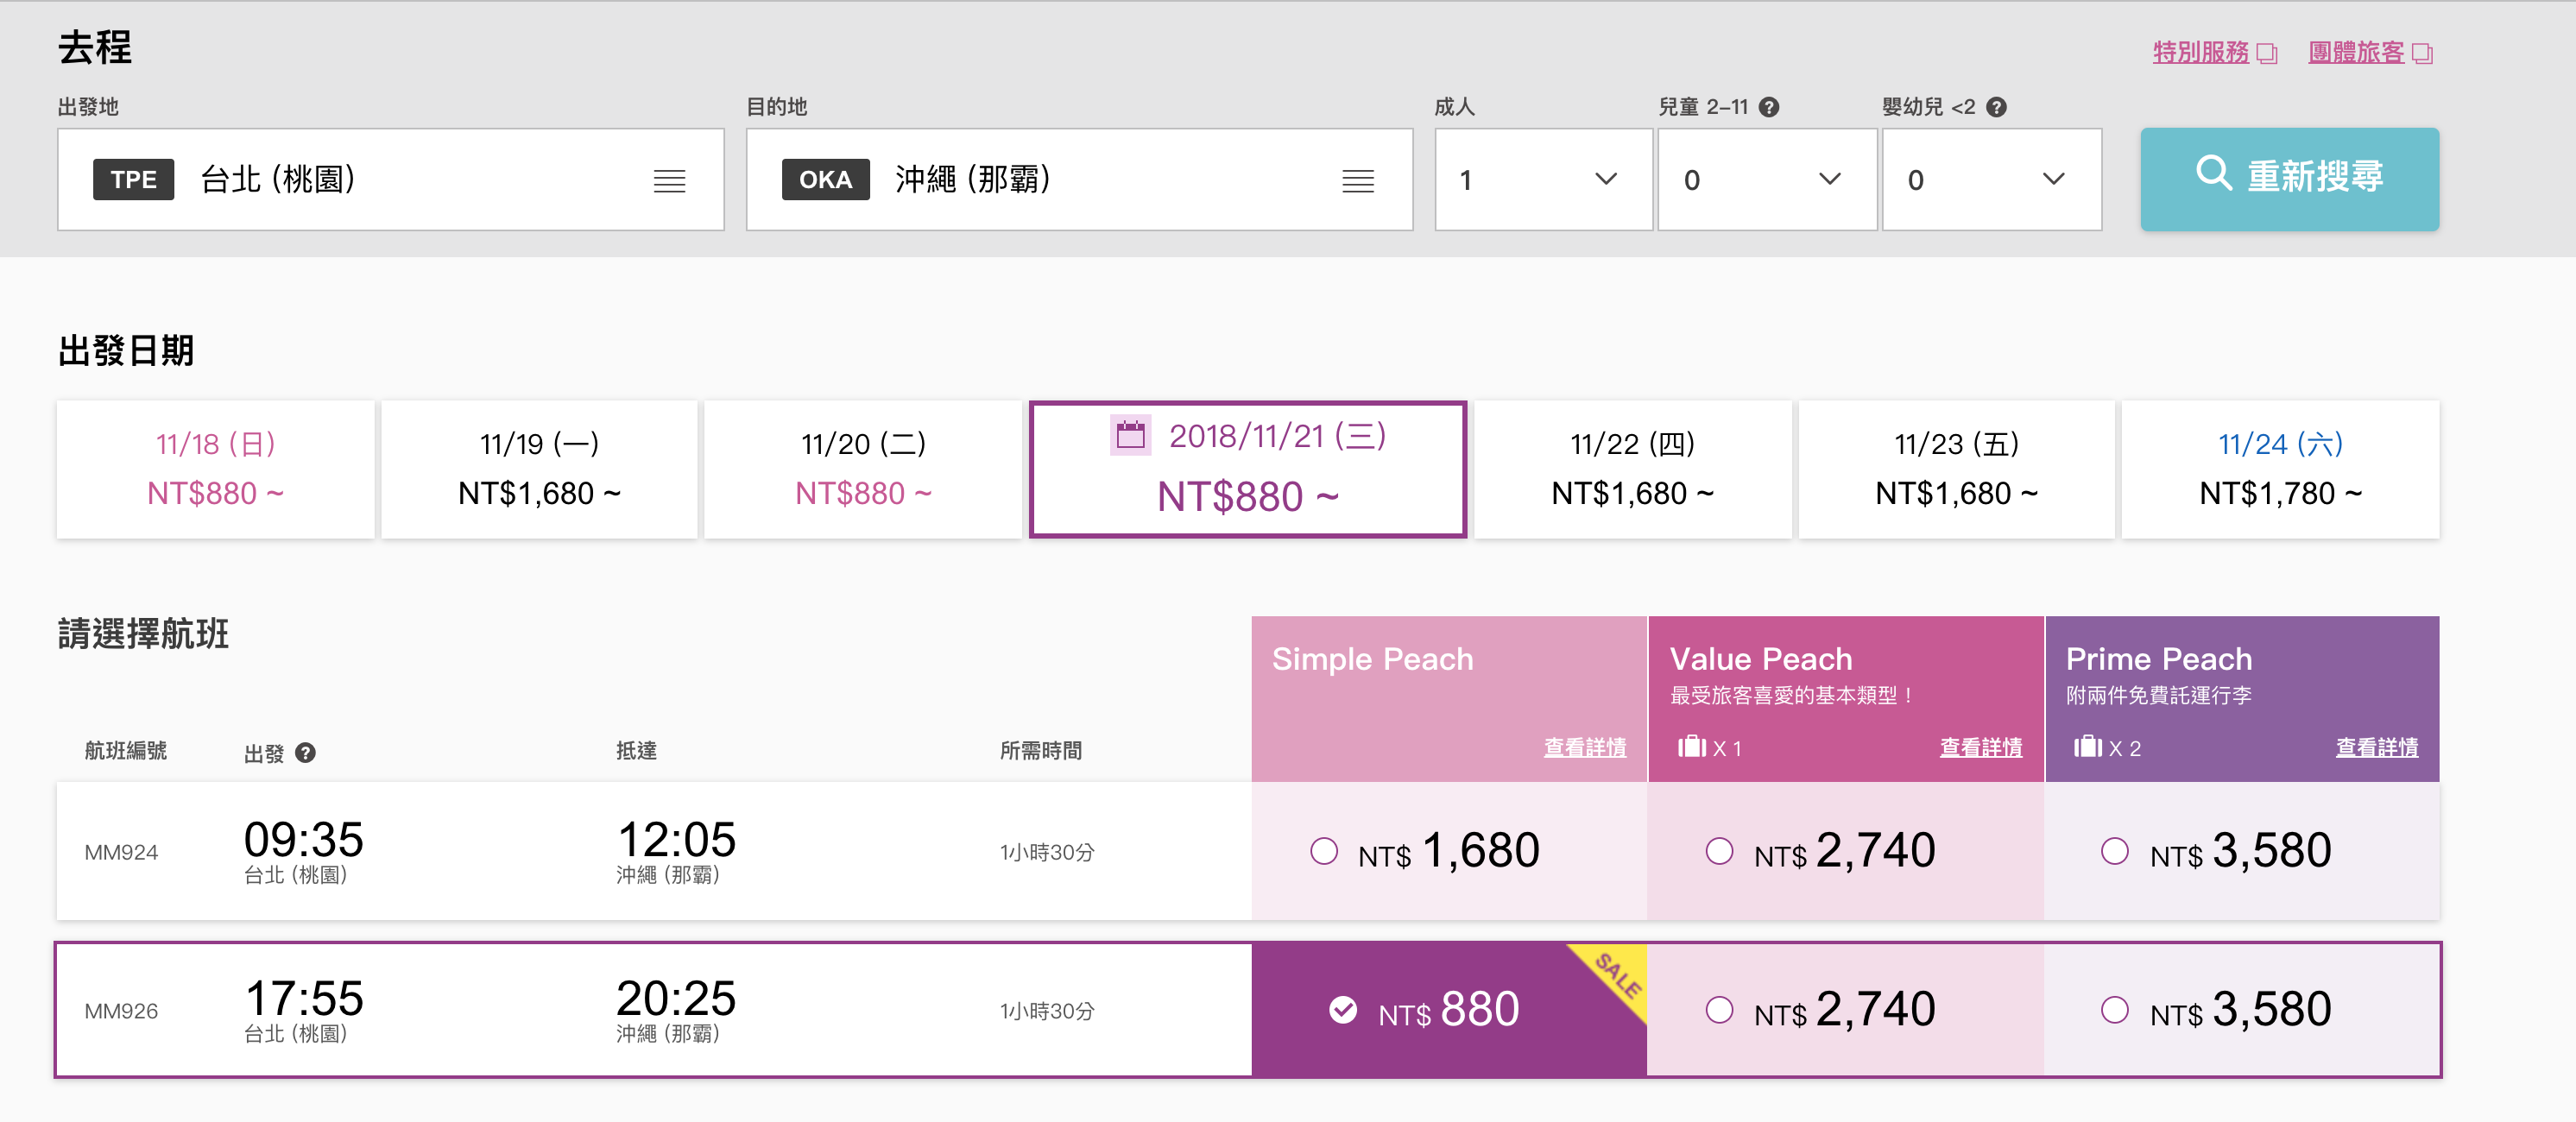Image resolution: width=2576 pixels, height=1122 pixels.
Task: Click the 重新搜尋 search again button
Action: tap(2289, 179)
